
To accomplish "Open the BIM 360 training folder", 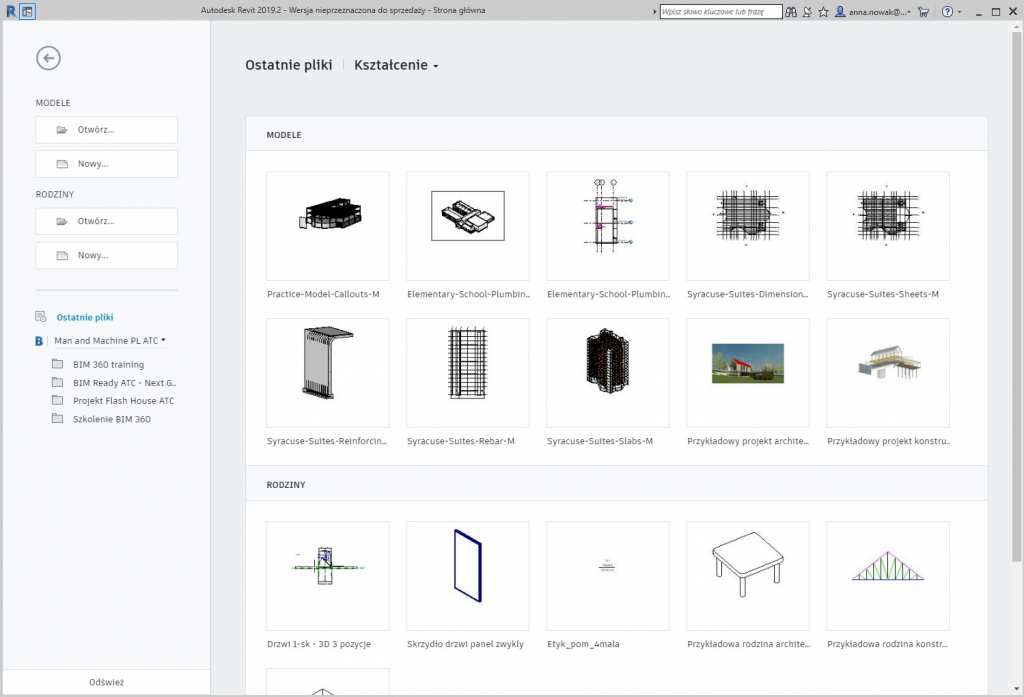I will coord(108,365).
